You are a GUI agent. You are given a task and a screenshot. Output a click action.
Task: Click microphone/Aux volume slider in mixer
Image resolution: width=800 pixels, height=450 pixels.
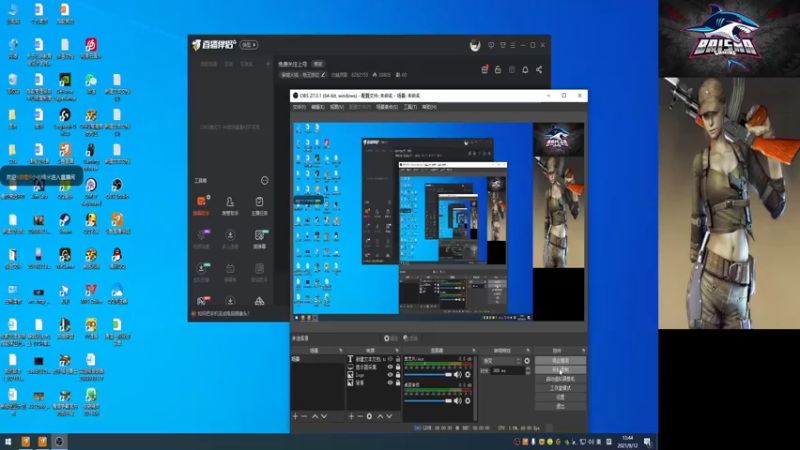point(428,374)
